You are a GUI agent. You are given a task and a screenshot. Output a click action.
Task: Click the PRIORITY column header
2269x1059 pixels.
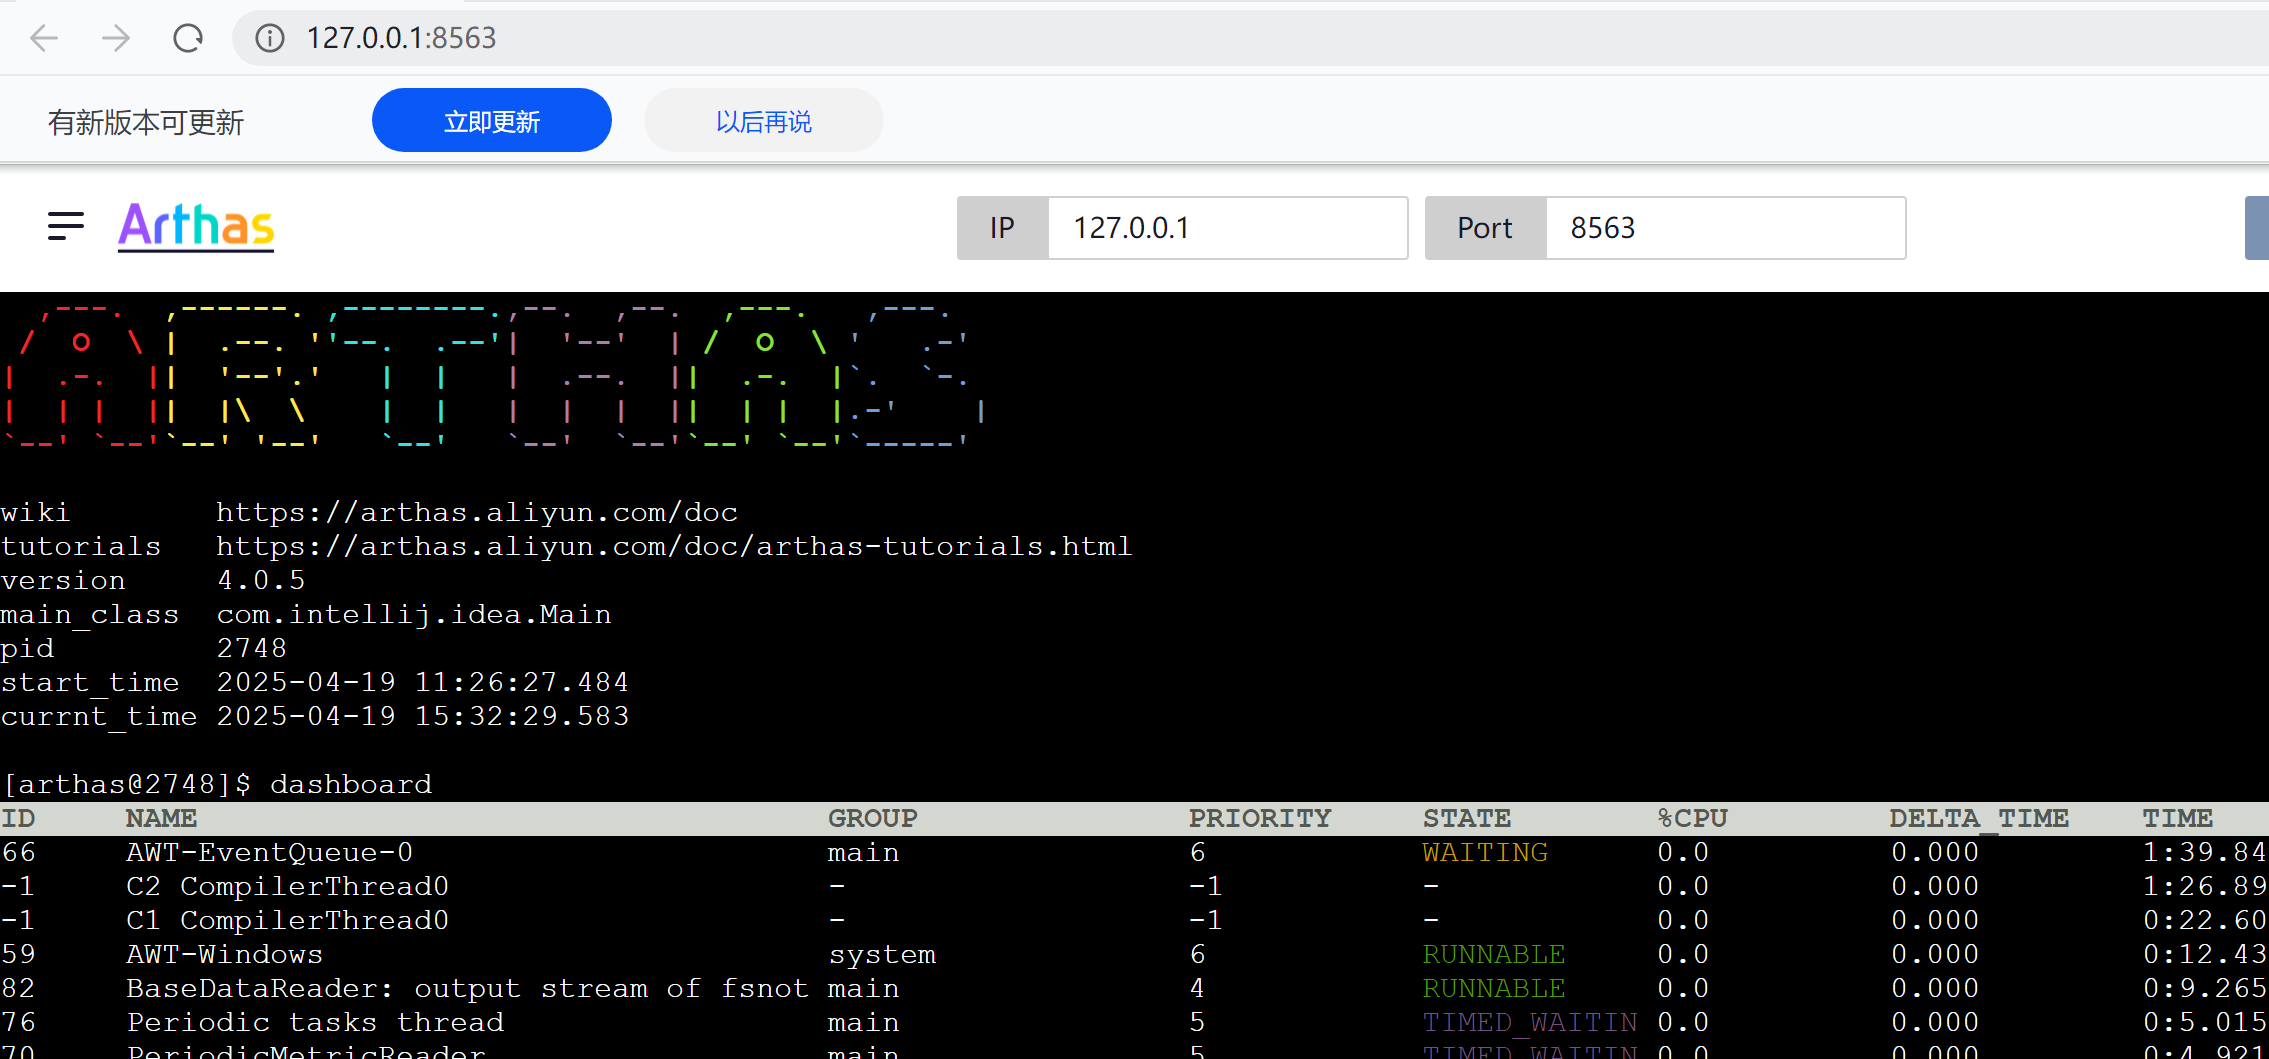(x=1260, y=818)
